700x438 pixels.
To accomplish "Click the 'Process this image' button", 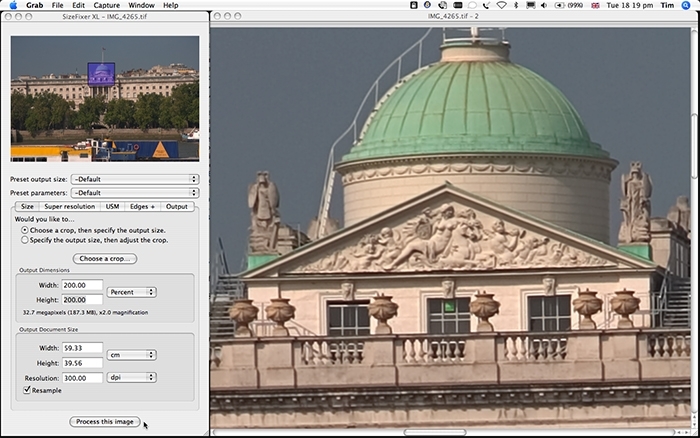I will click(x=104, y=422).
